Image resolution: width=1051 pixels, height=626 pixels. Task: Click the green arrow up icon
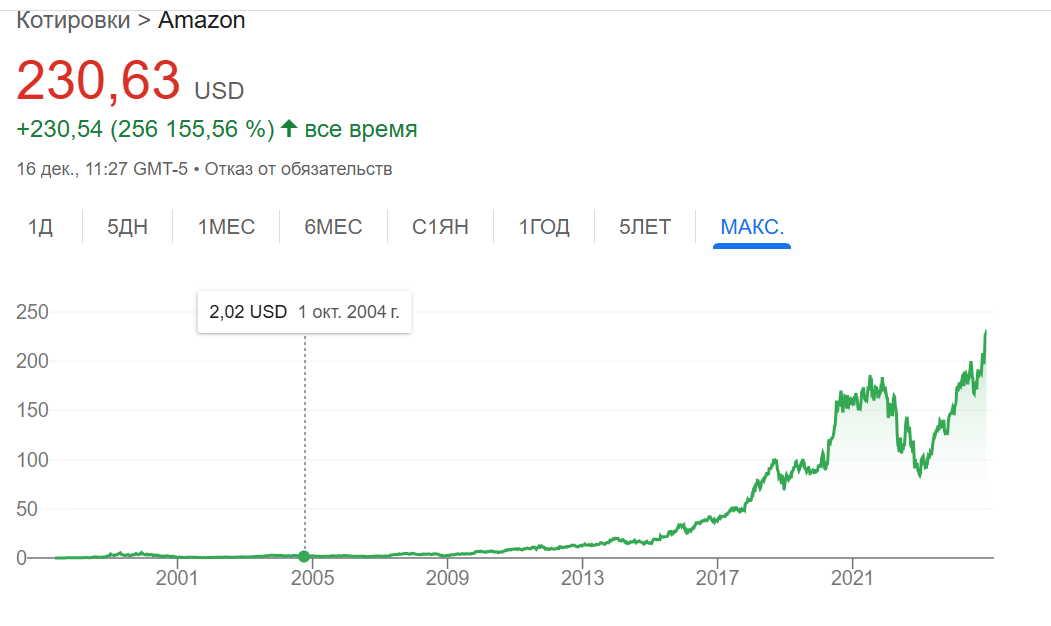[289, 128]
